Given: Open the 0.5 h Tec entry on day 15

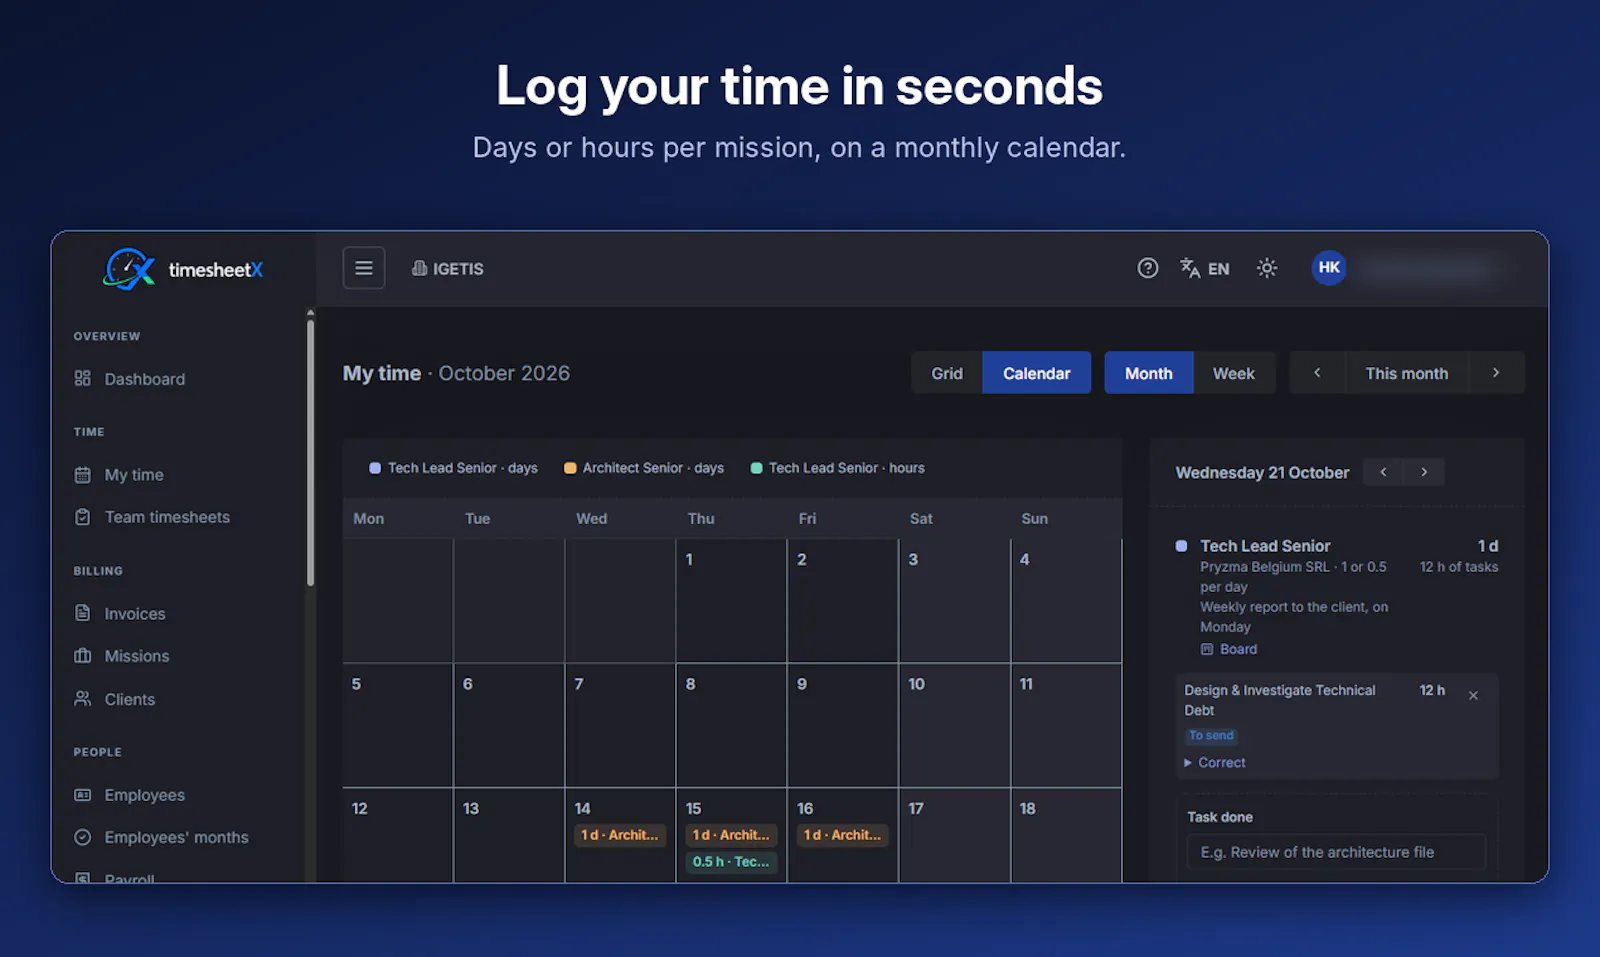Looking at the screenshot, I should 731,861.
